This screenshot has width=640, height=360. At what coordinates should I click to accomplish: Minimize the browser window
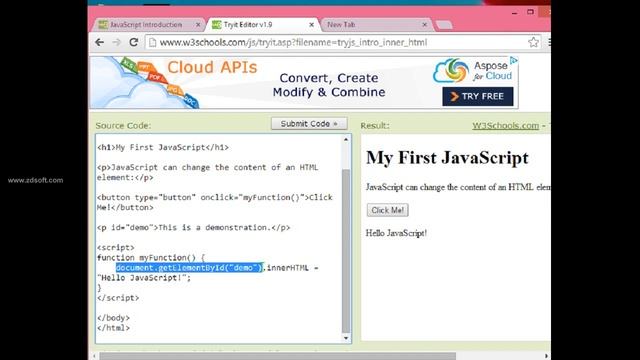514,12
